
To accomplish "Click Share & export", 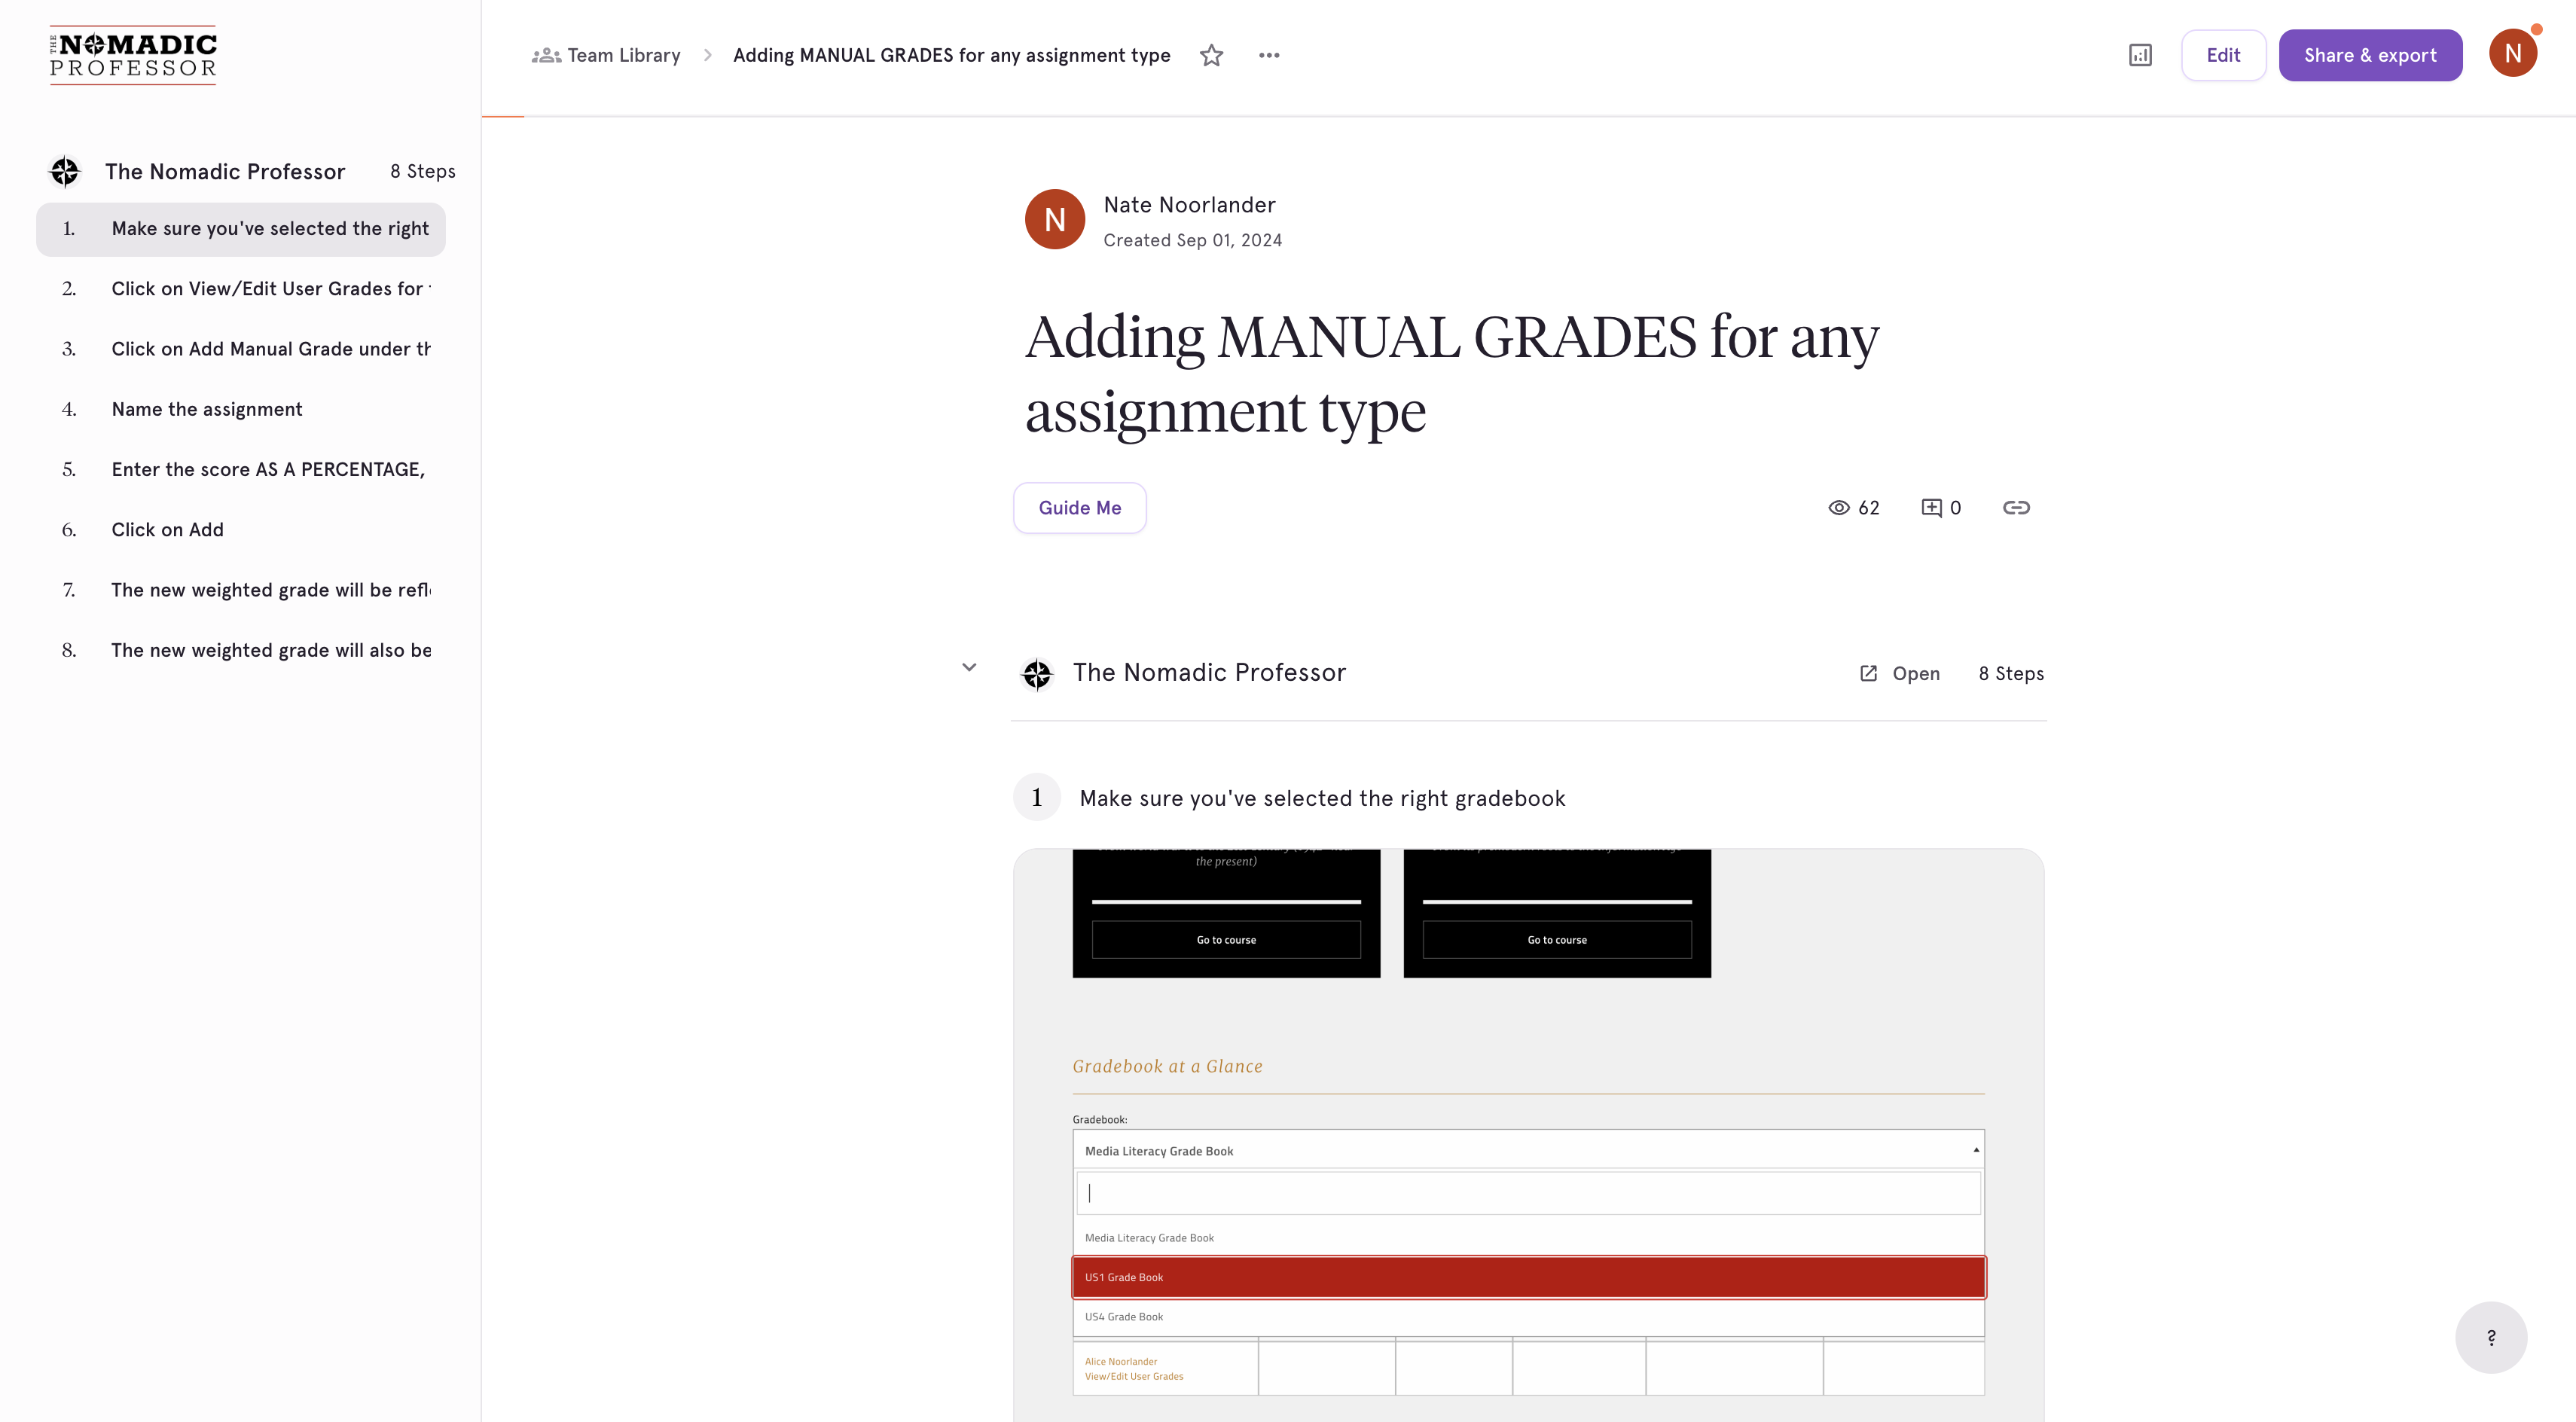I will click(2370, 55).
